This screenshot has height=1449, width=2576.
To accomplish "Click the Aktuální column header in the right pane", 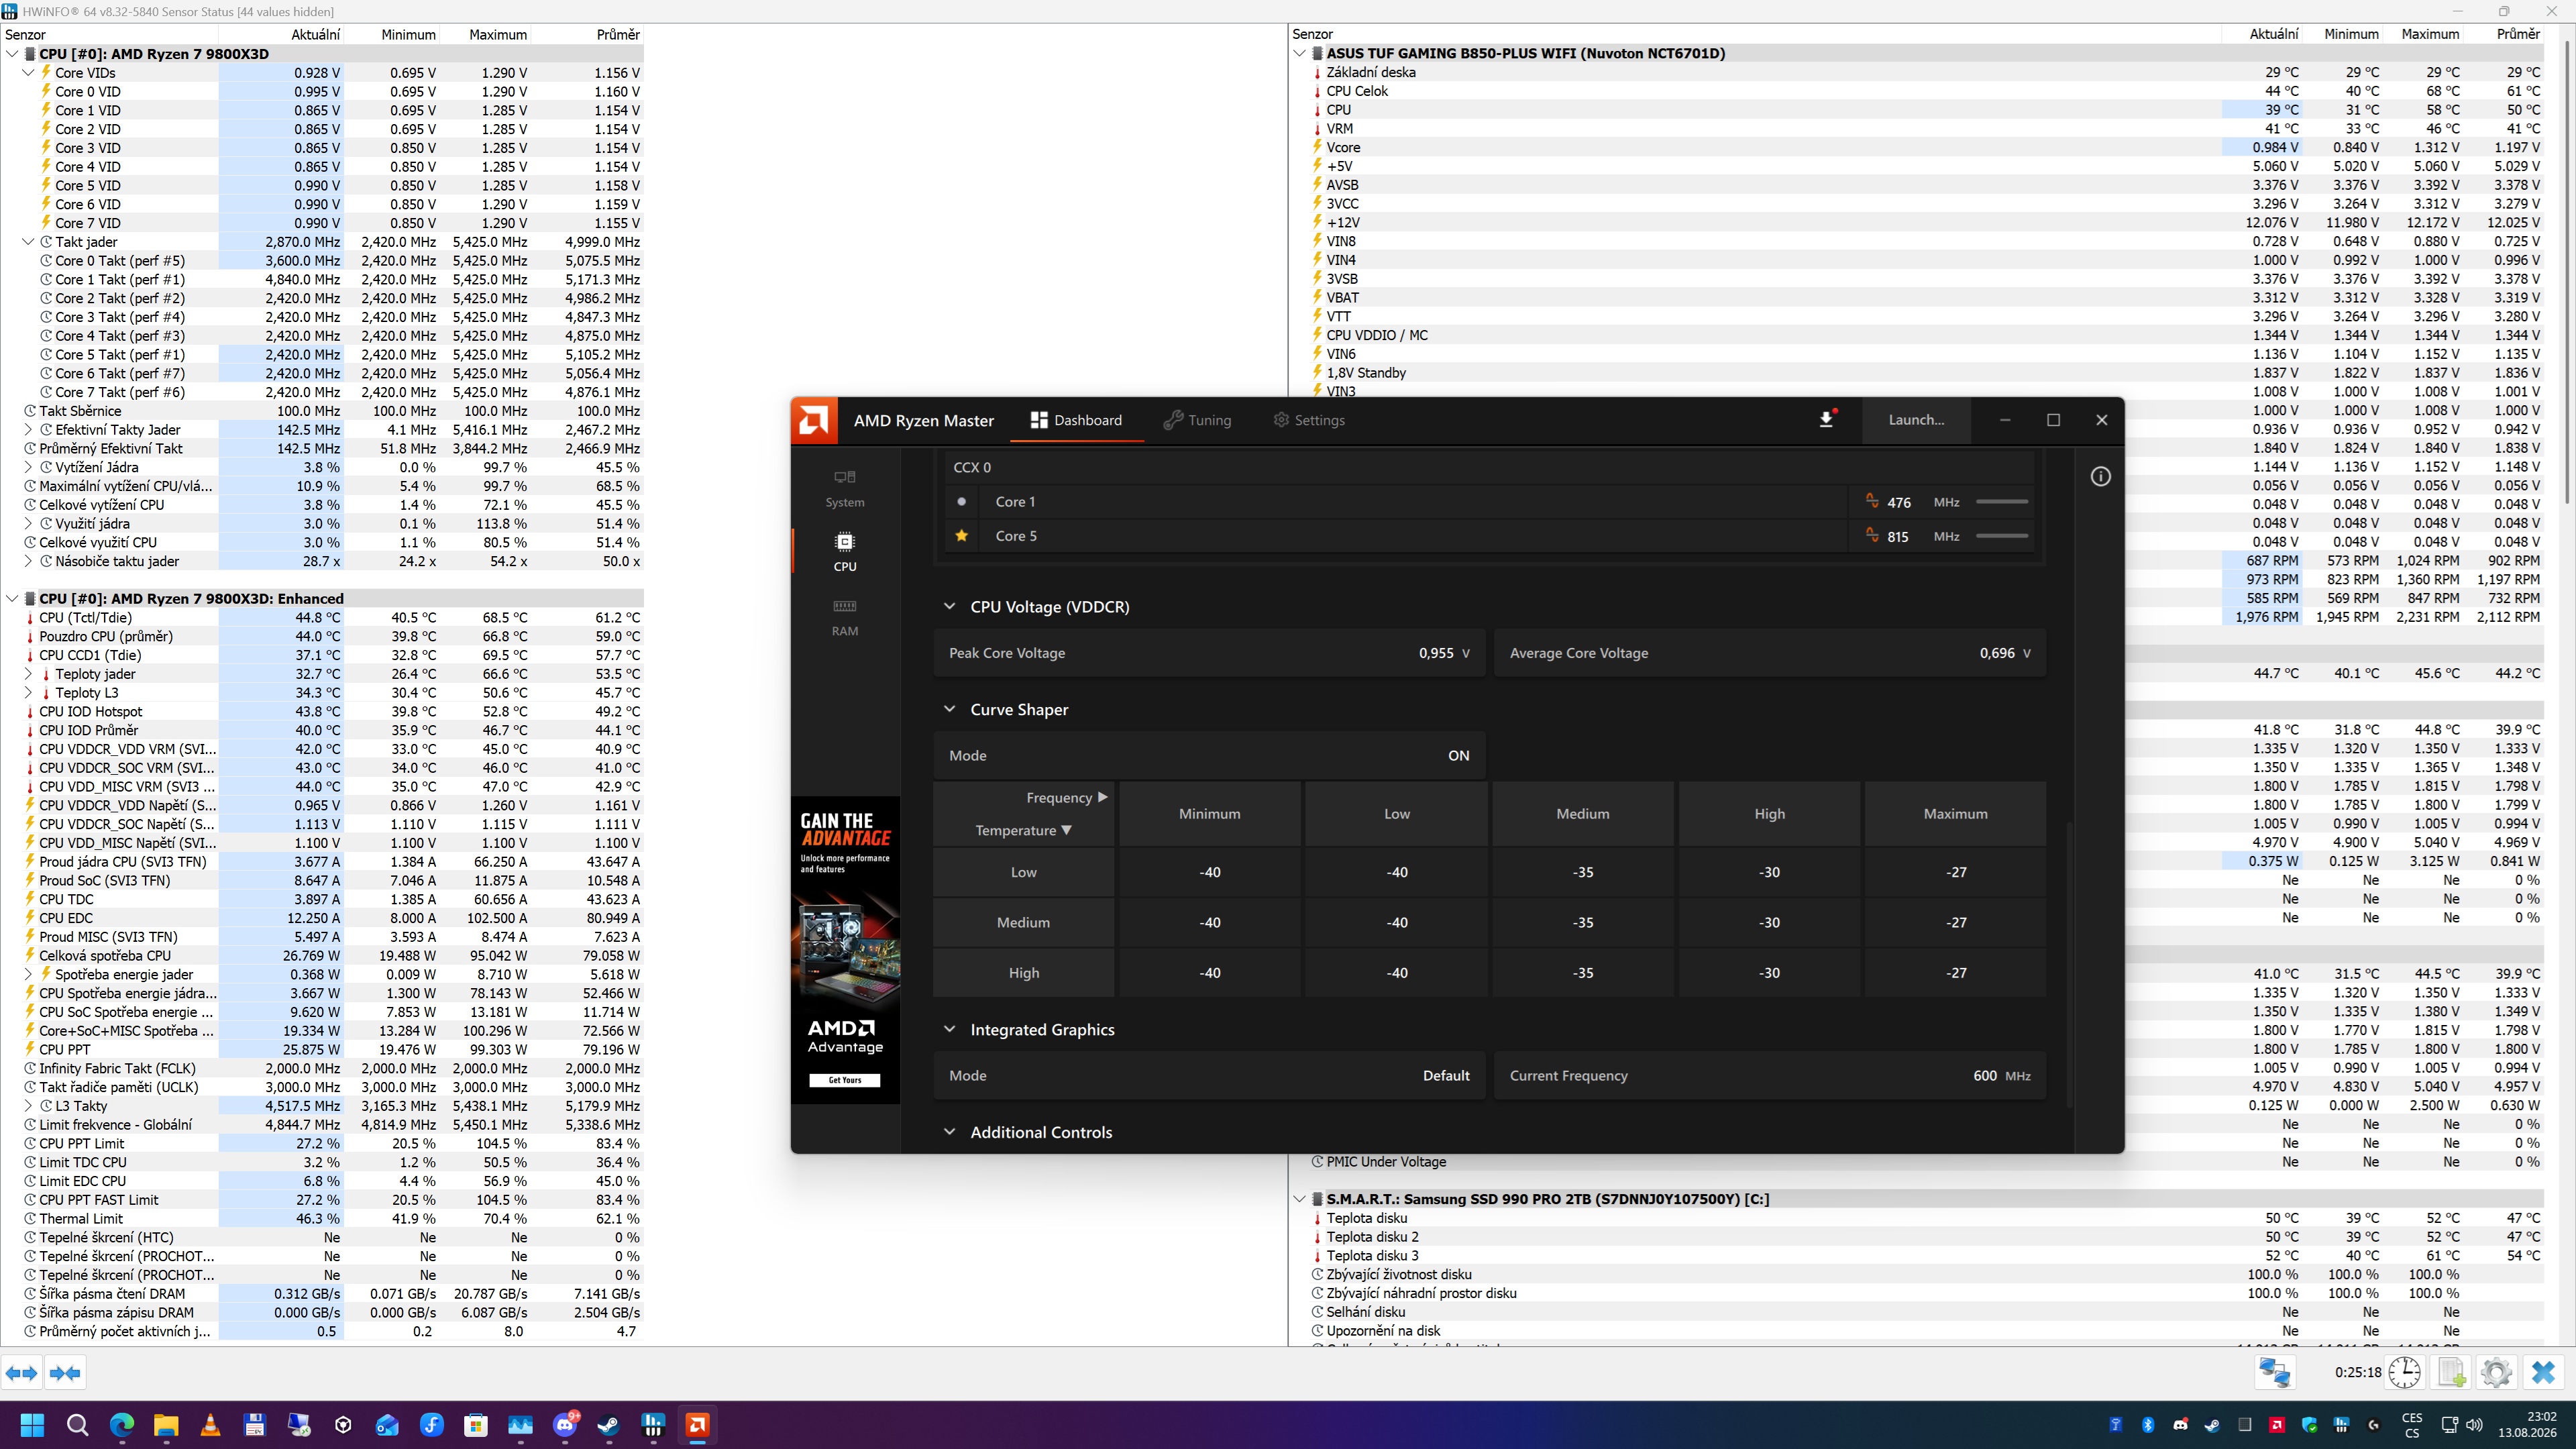I will (x=2273, y=34).
